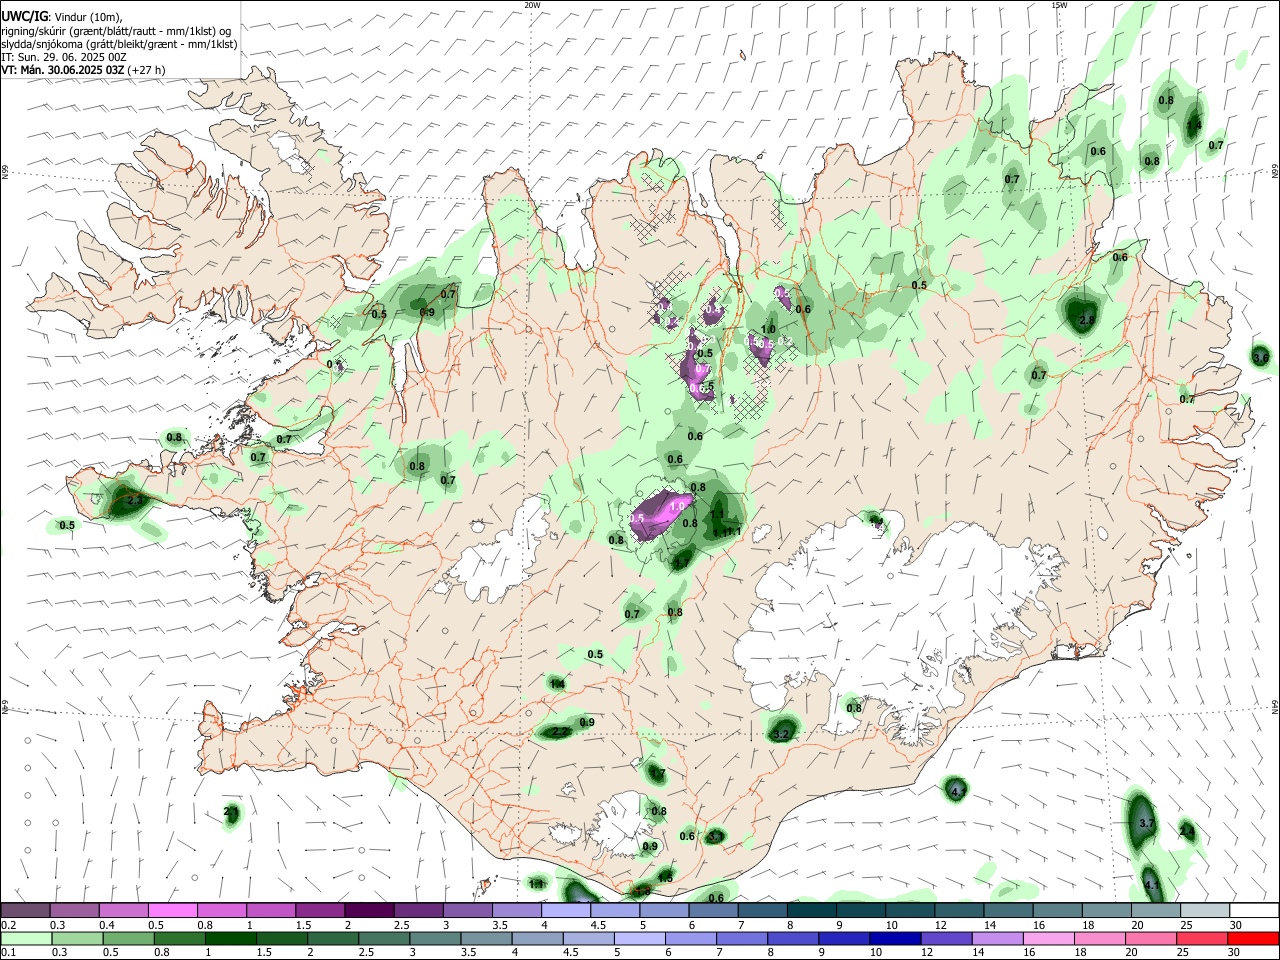This screenshot has height=960, width=1280.
Task: Click the 'slydda/snjókoma' legend description line
Action: (x=119, y=44)
